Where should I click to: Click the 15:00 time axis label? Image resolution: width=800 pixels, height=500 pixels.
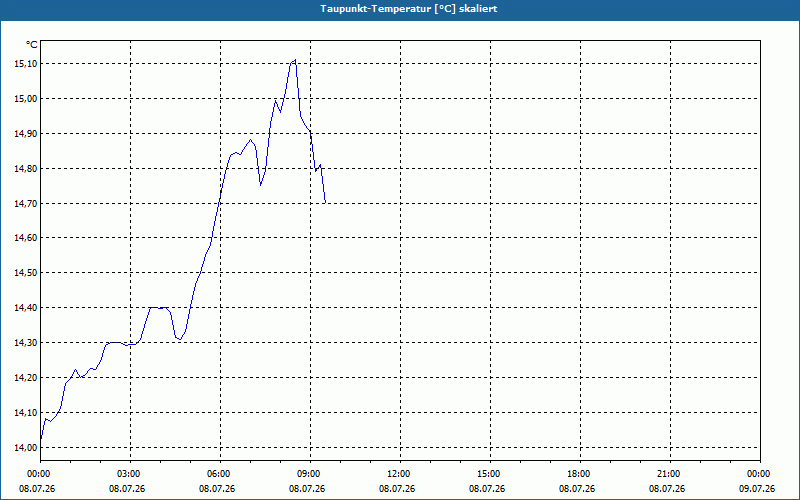490,474
